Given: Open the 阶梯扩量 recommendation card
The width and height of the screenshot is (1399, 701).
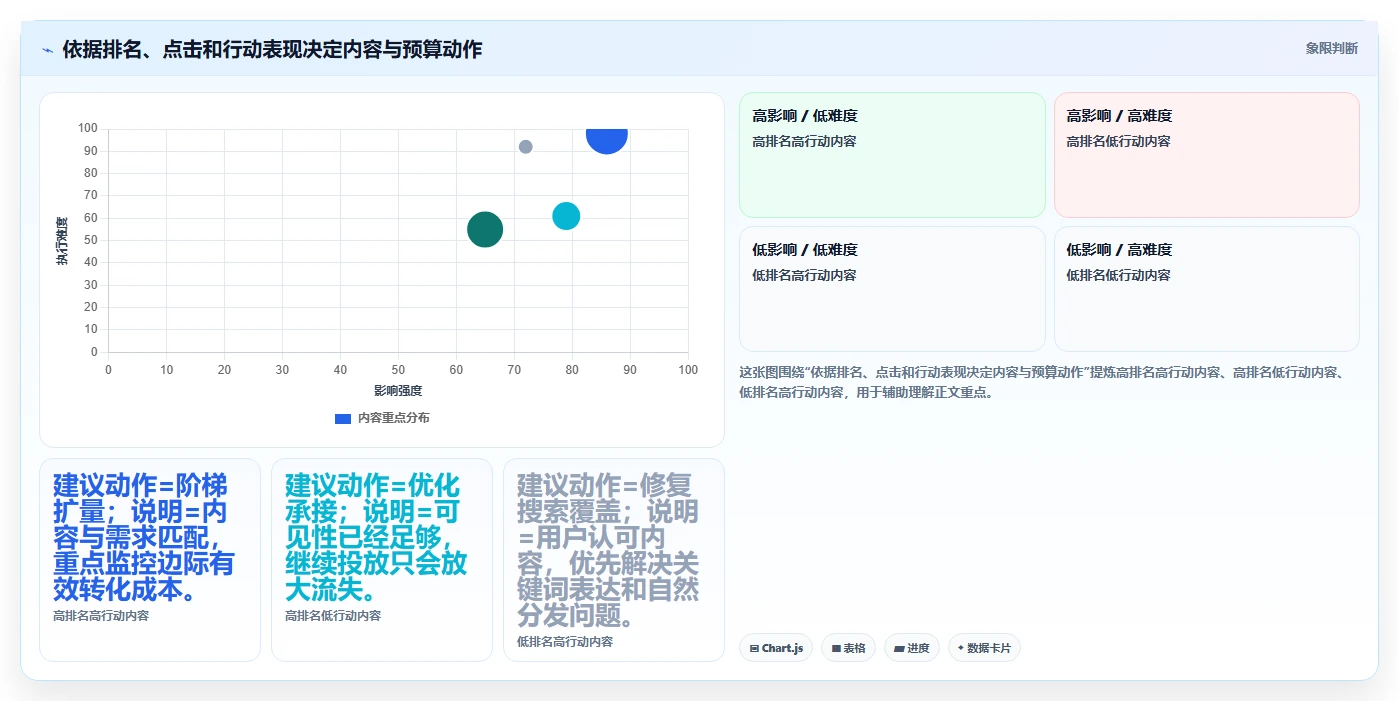Looking at the screenshot, I should tap(150, 560).
